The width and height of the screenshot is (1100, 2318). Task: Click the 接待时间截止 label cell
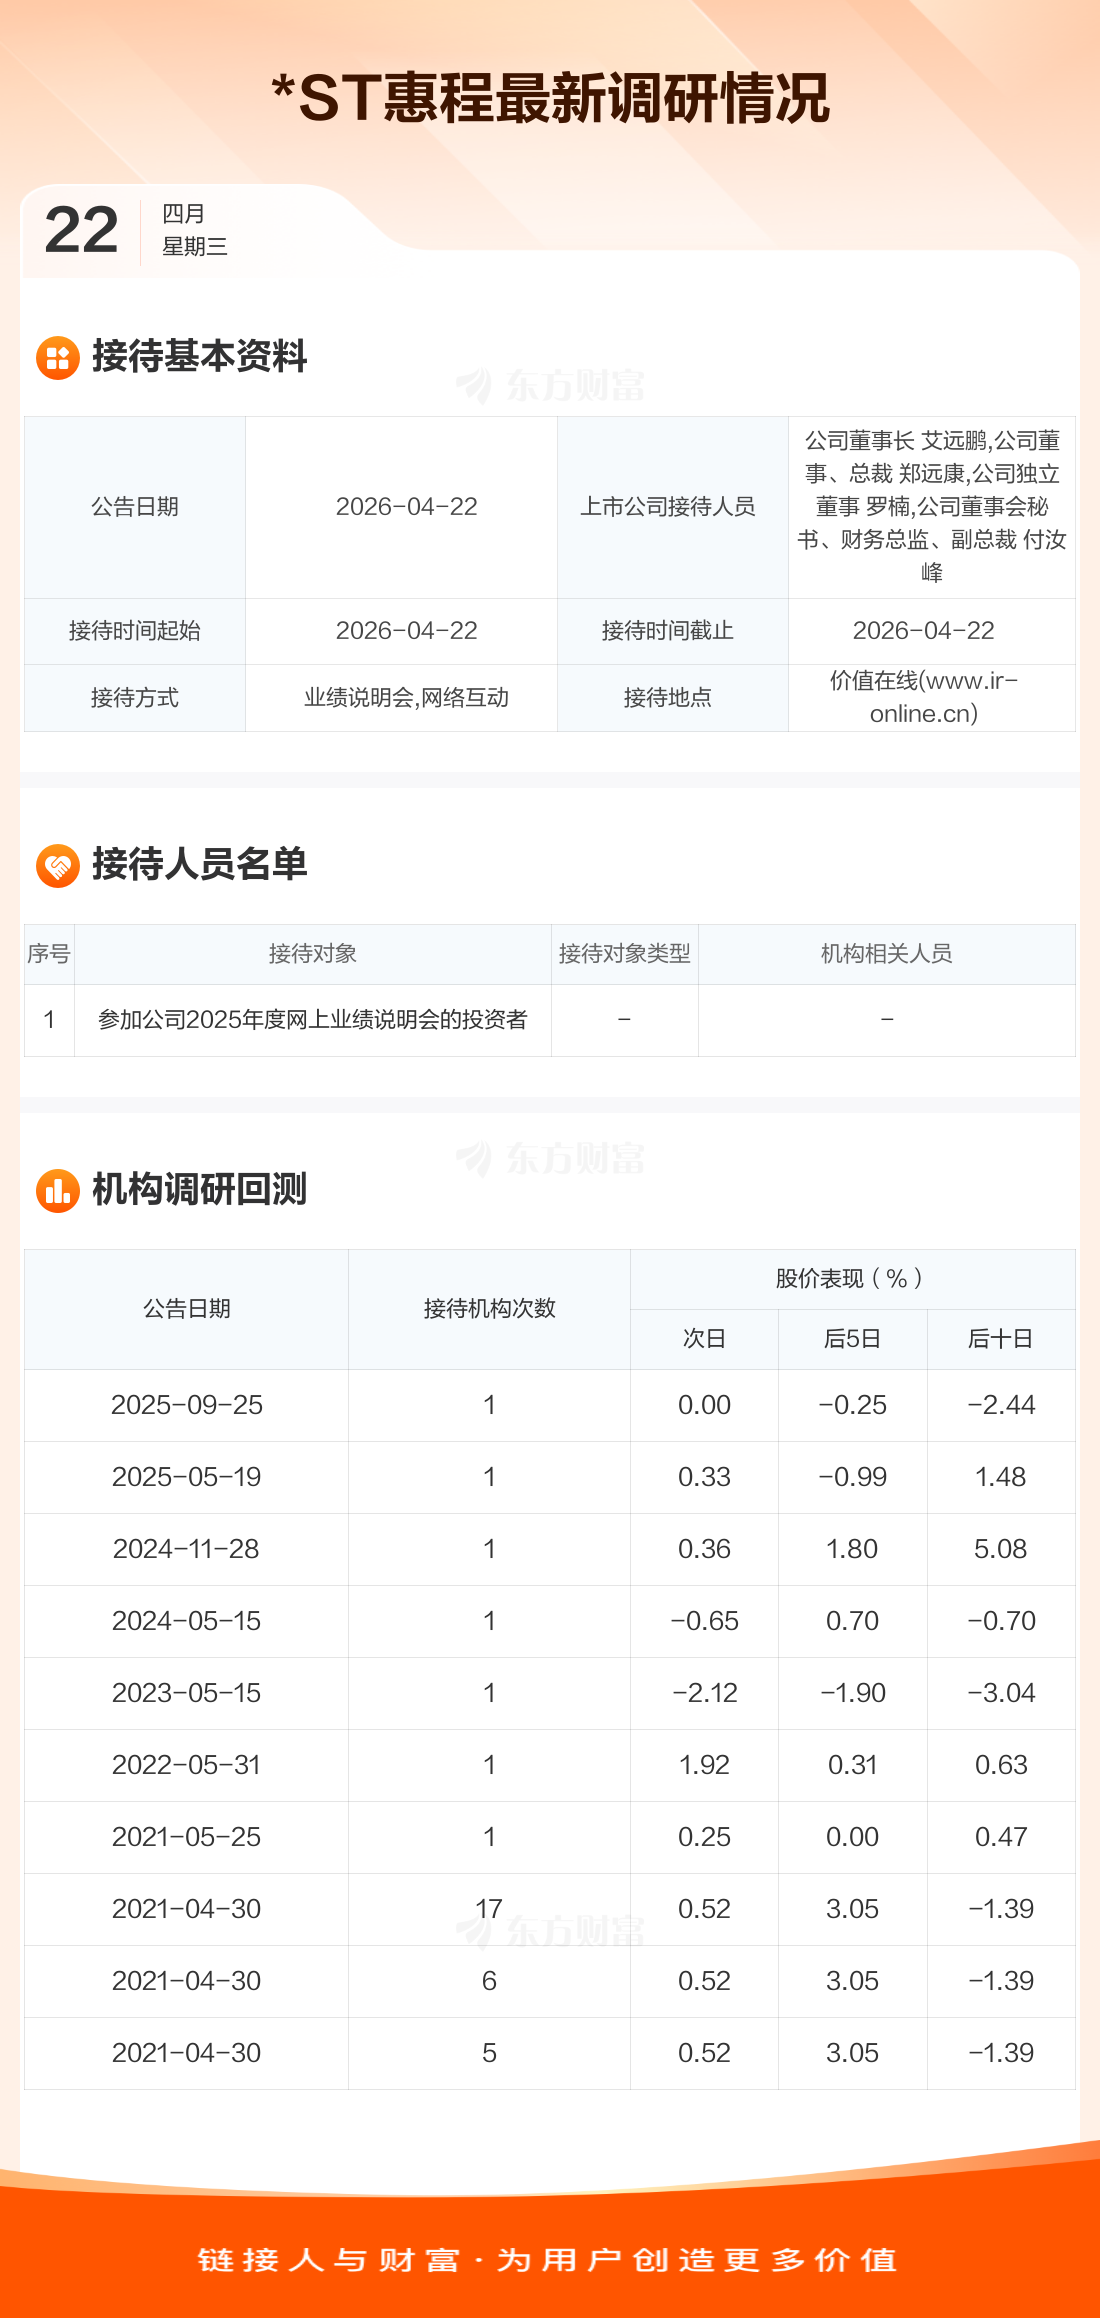[673, 631]
